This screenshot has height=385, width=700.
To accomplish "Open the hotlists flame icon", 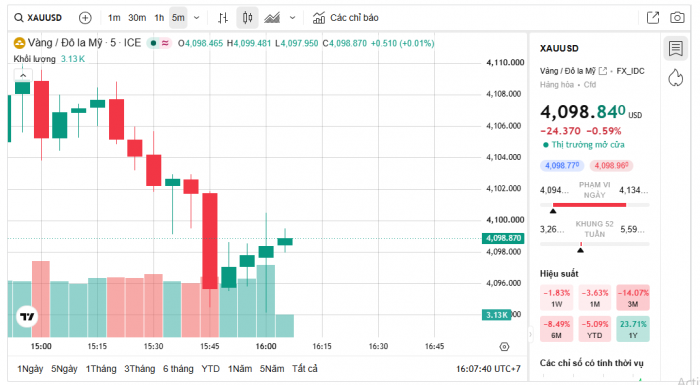I will click(675, 78).
